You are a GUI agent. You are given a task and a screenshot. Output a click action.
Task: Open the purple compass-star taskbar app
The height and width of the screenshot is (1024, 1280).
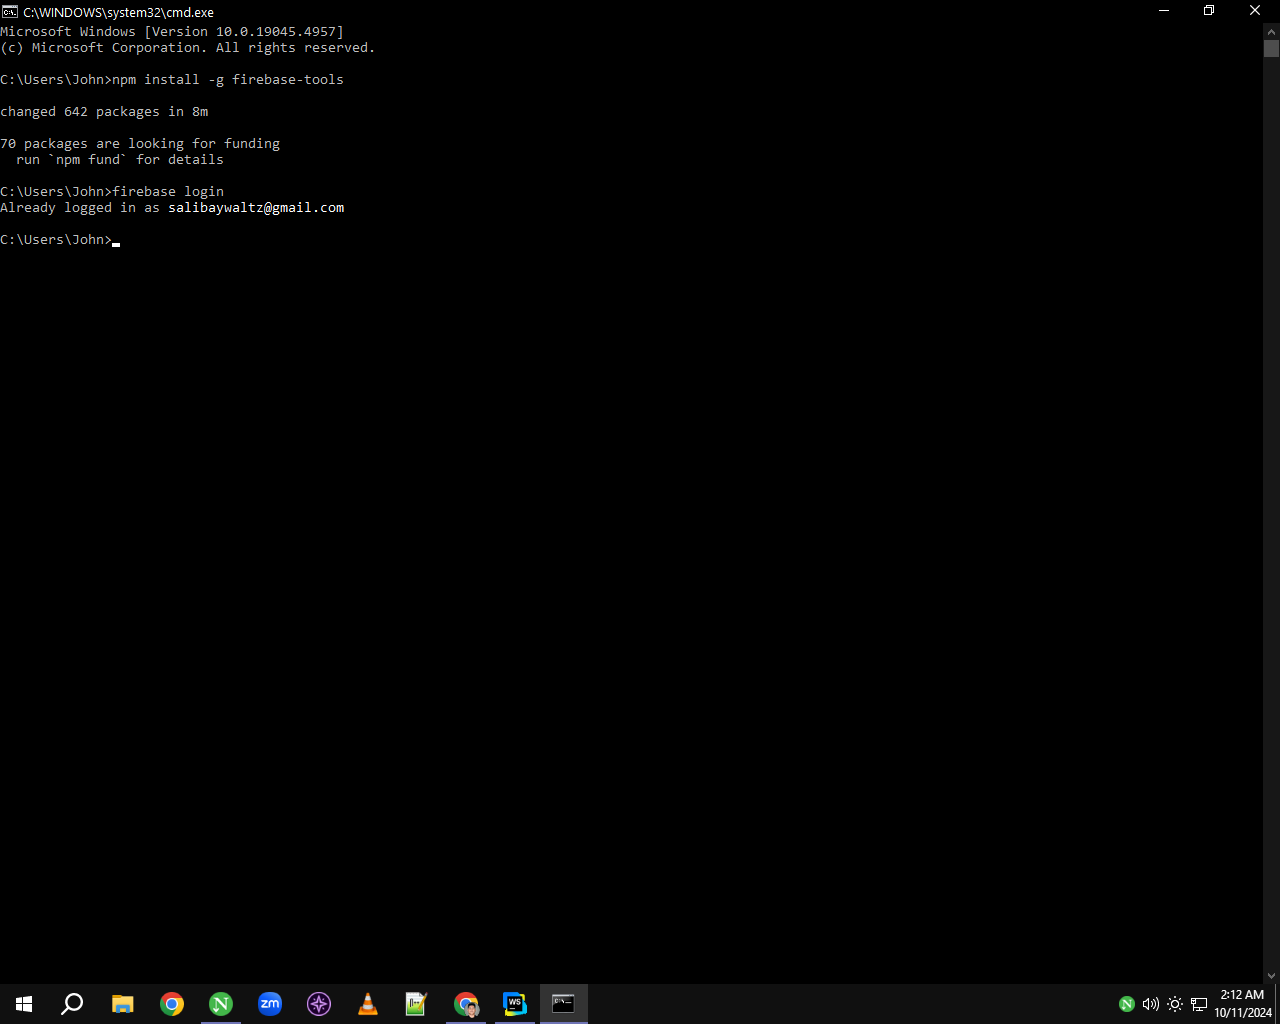pos(319,1004)
